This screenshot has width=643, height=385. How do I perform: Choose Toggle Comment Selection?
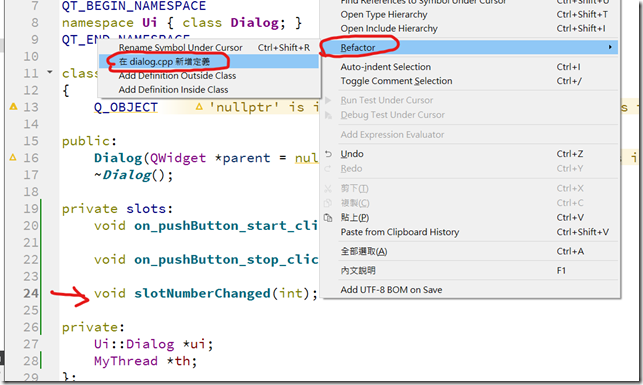tap(470, 81)
